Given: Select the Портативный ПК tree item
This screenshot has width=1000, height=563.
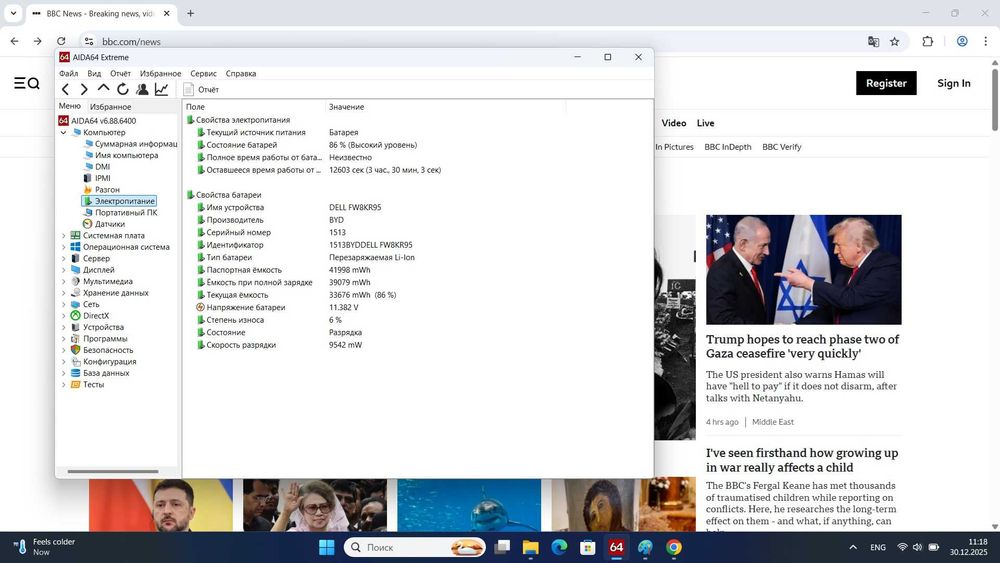Looking at the screenshot, I should (x=121, y=213).
